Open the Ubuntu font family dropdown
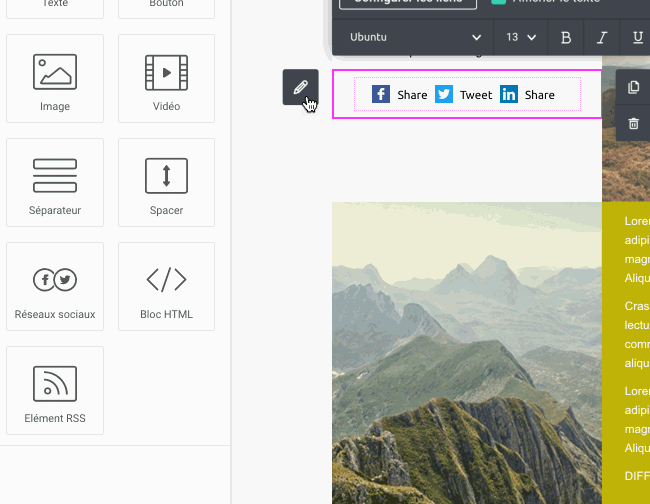The width and height of the screenshot is (650, 504). pyautogui.click(x=415, y=37)
